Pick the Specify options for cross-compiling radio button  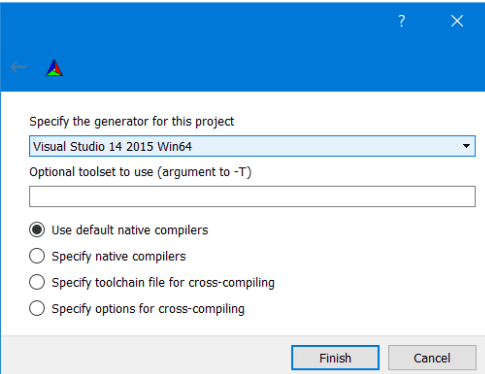(37, 308)
